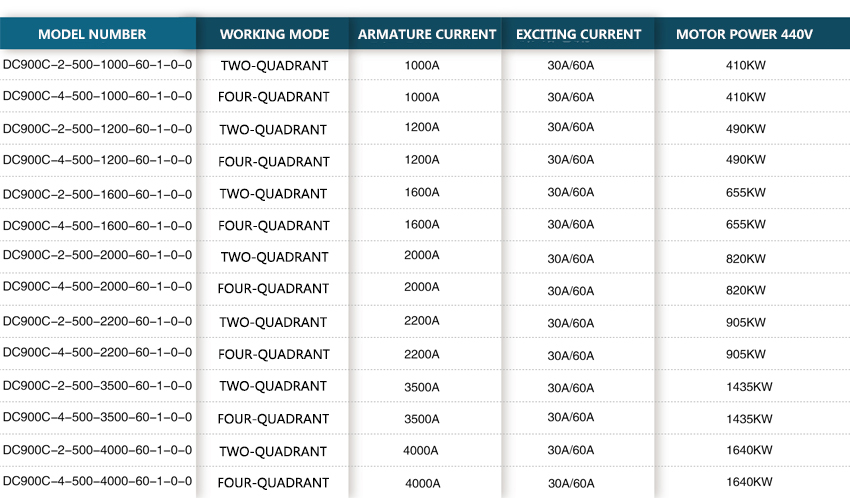Select the ARMATURE CURRENT header
The height and width of the screenshot is (498, 850).
427,34
